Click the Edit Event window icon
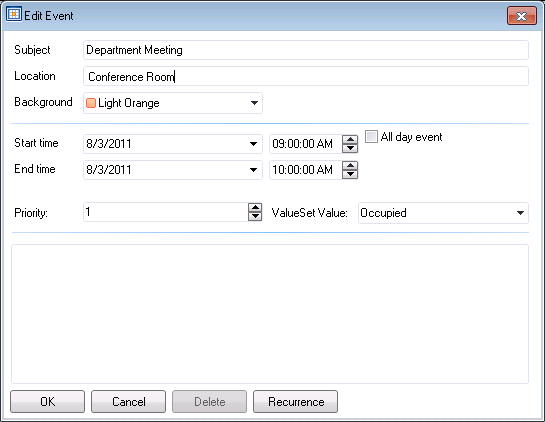 14,15
